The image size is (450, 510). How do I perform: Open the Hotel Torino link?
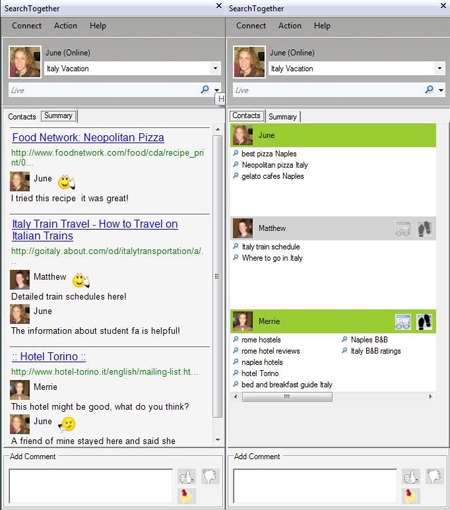pos(49,356)
